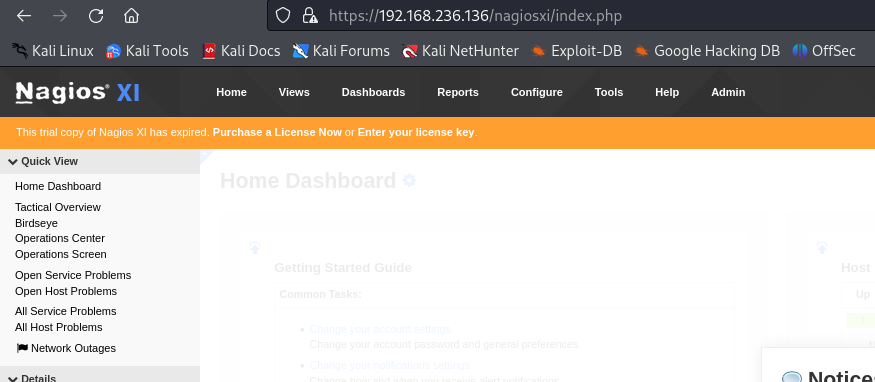Open Tactical Overview in sidebar
Viewport: 875px width, 382px height.
click(x=58, y=207)
